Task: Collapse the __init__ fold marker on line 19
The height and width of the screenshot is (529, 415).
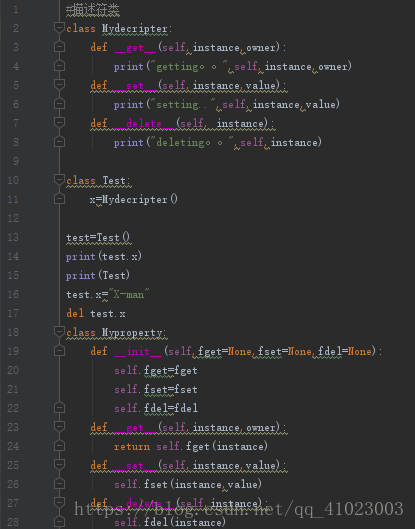Action: 59,351
